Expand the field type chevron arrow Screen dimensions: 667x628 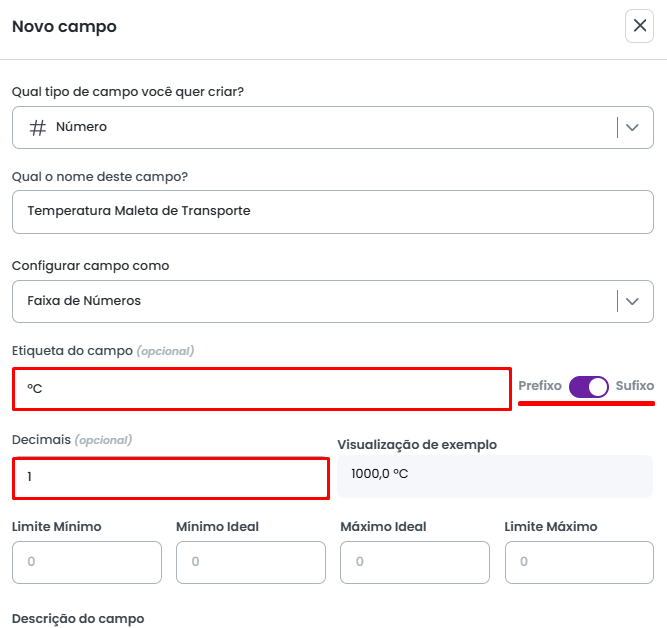632,128
